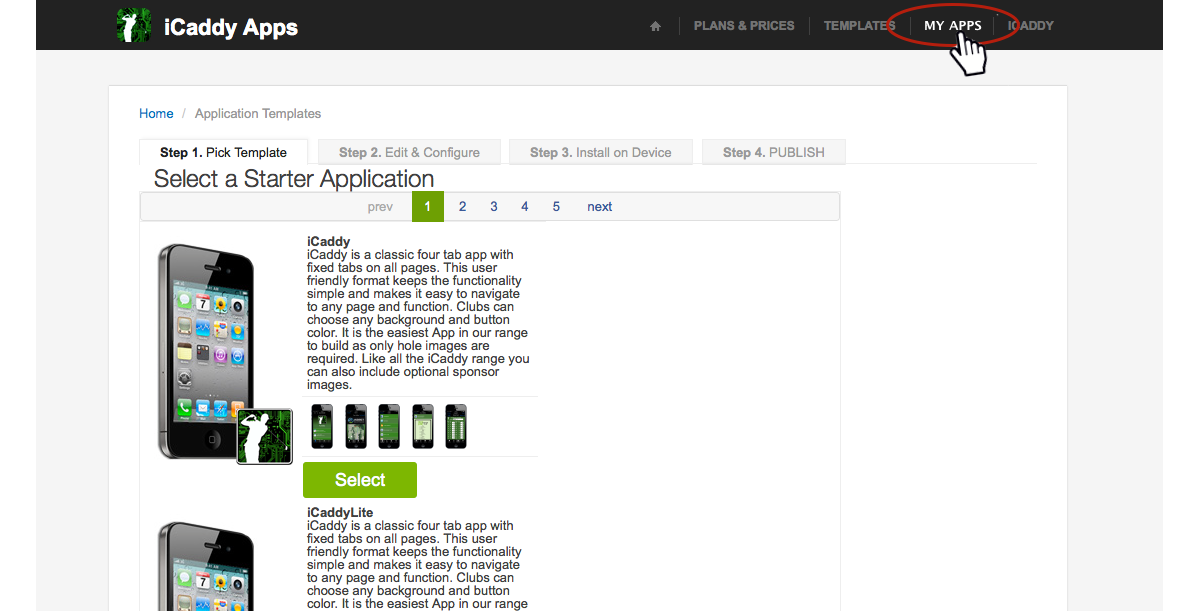
Task: Go to the Step 4. PUBLISH tab
Action: pos(774,152)
